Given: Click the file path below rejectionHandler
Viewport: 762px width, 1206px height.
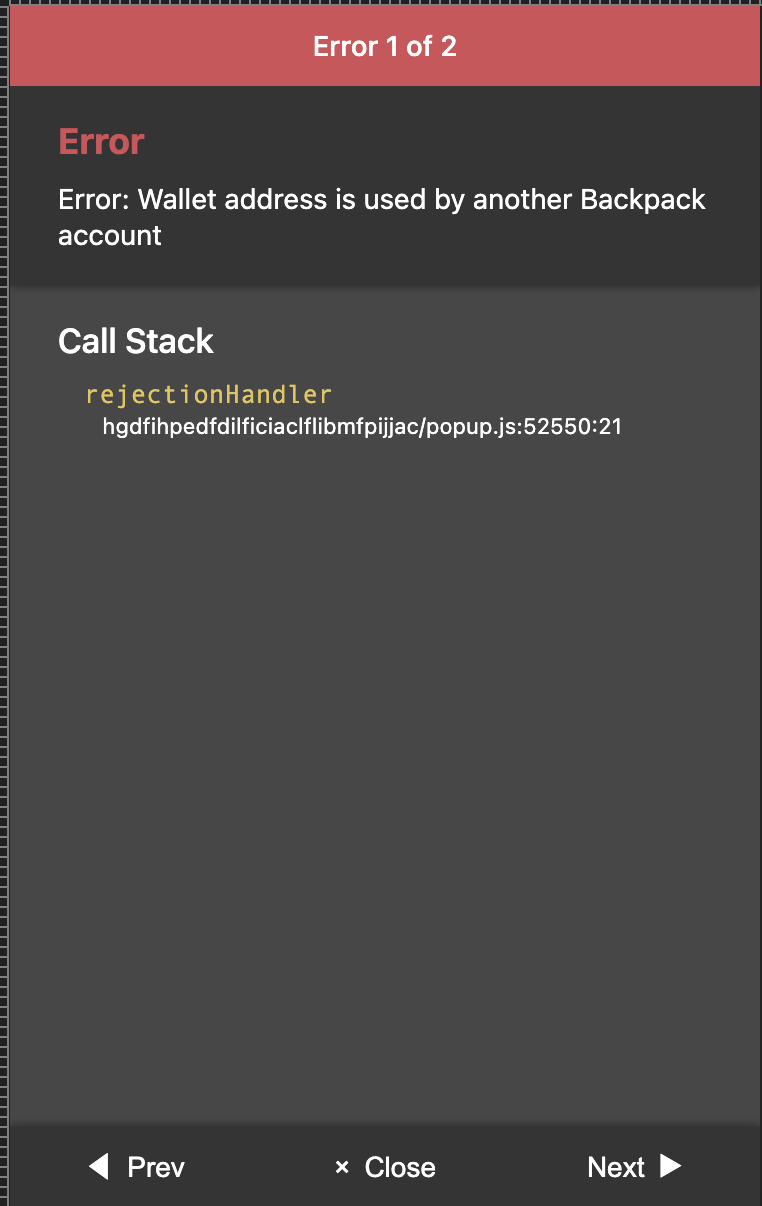Looking at the screenshot, I should click(x=361, y=426).
